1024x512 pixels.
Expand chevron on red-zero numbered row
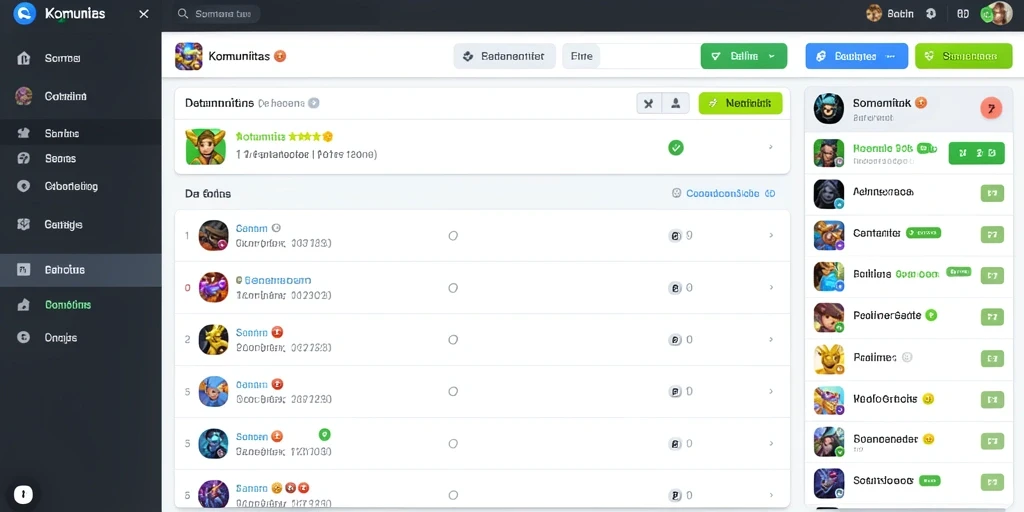(771, 287)
